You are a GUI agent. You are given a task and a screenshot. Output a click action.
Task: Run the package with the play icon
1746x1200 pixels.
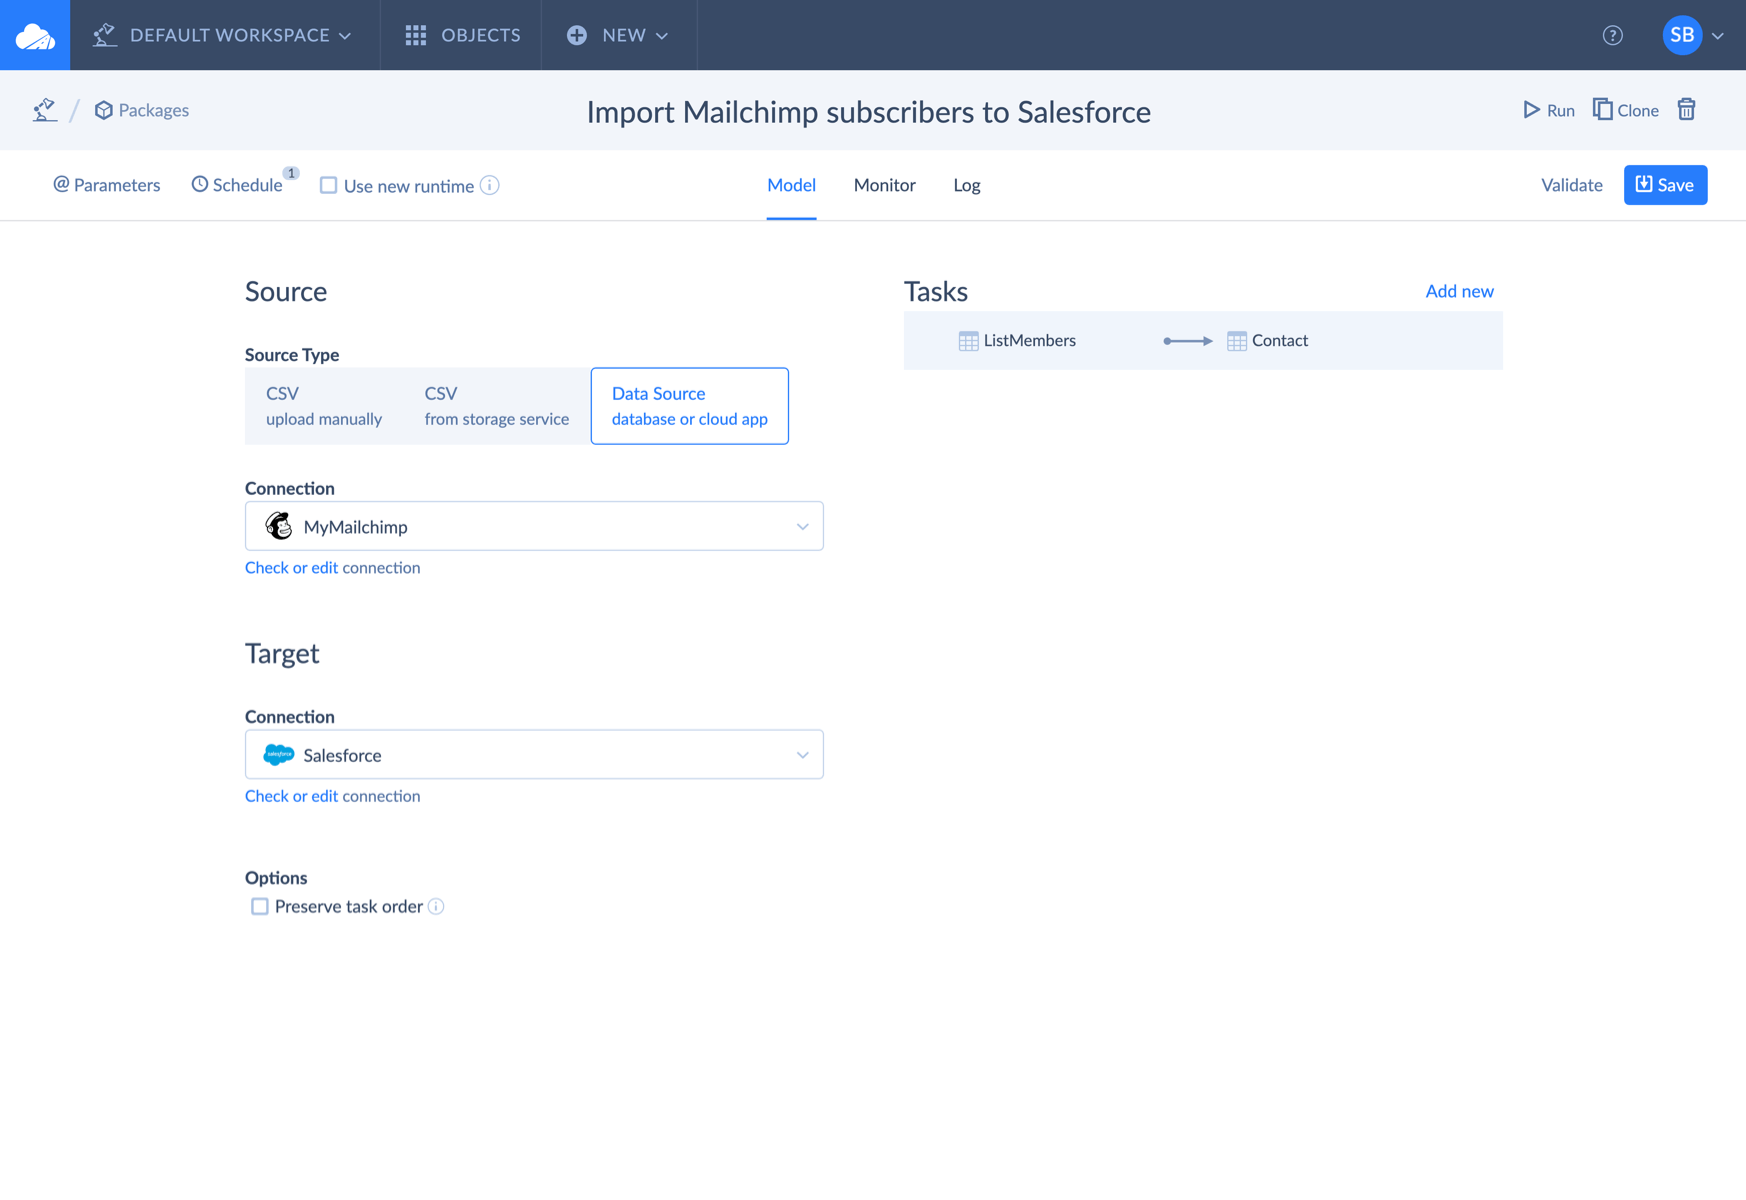pyautogui.click(x=1548, y=110)
